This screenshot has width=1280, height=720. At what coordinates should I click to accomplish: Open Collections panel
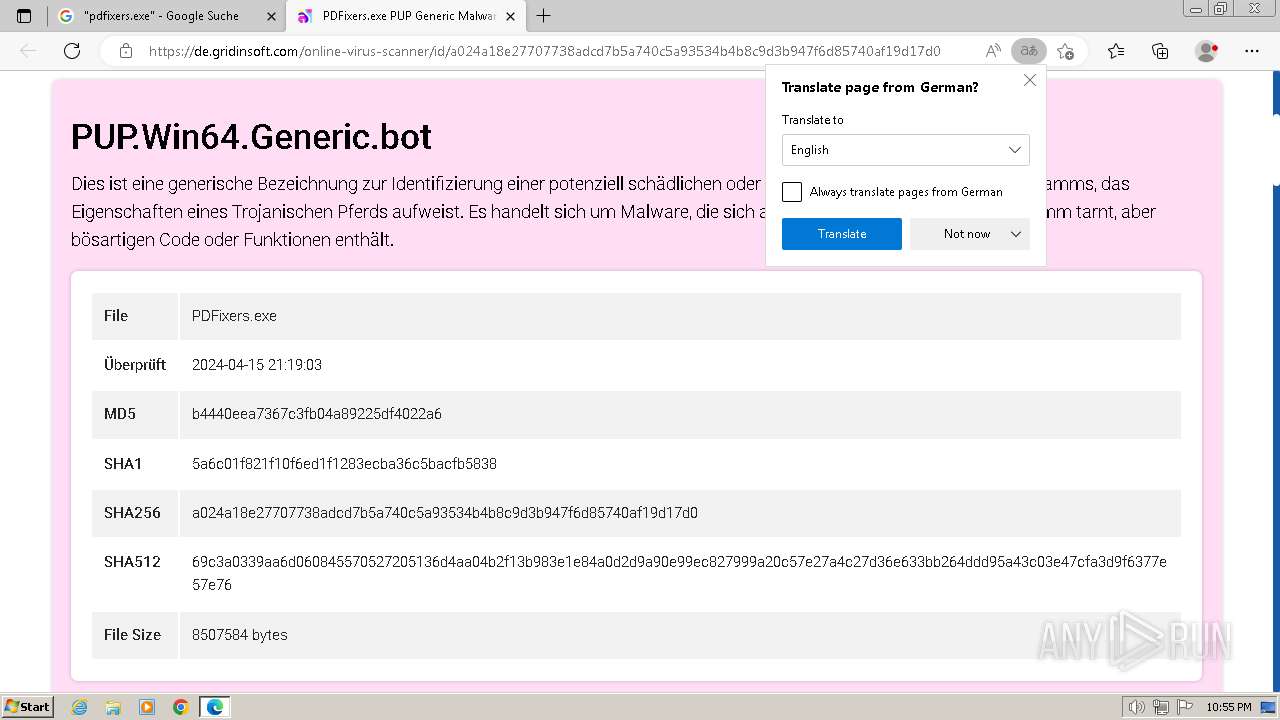coord(1160,51)
